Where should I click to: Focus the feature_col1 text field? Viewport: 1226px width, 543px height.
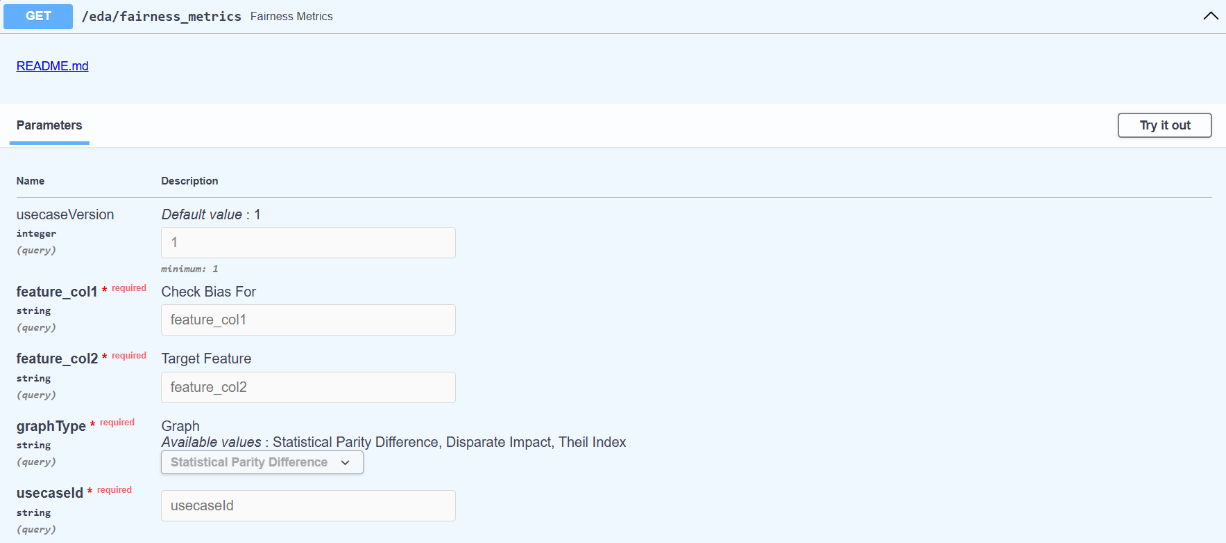tap(308, 320)
